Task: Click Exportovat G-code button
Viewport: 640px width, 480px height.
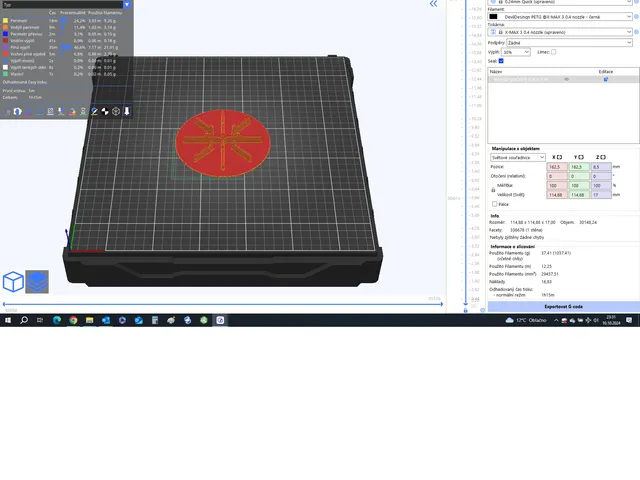Action: coord(564,307)
